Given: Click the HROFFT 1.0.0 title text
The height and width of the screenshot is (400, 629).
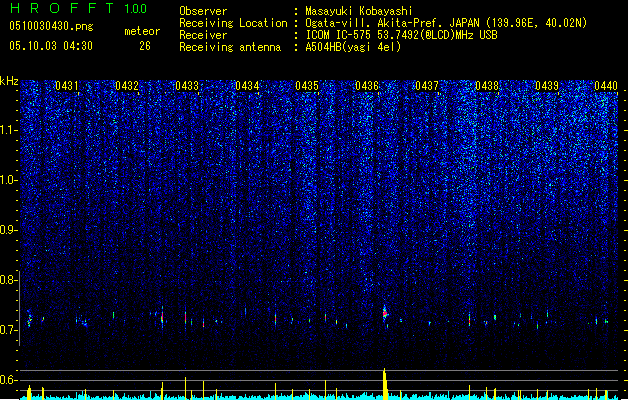Looking at the screenshot, I should click(x=78, y=8).
